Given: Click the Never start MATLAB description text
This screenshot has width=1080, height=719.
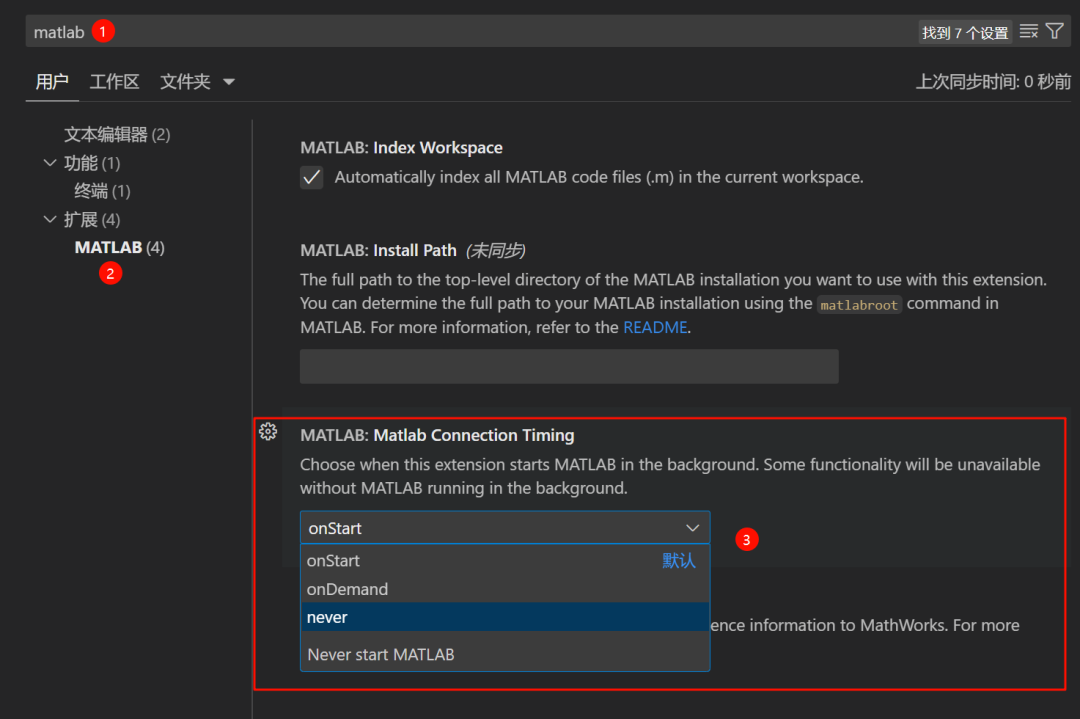Looking at the screenshot, I should [x=381, y=655].
